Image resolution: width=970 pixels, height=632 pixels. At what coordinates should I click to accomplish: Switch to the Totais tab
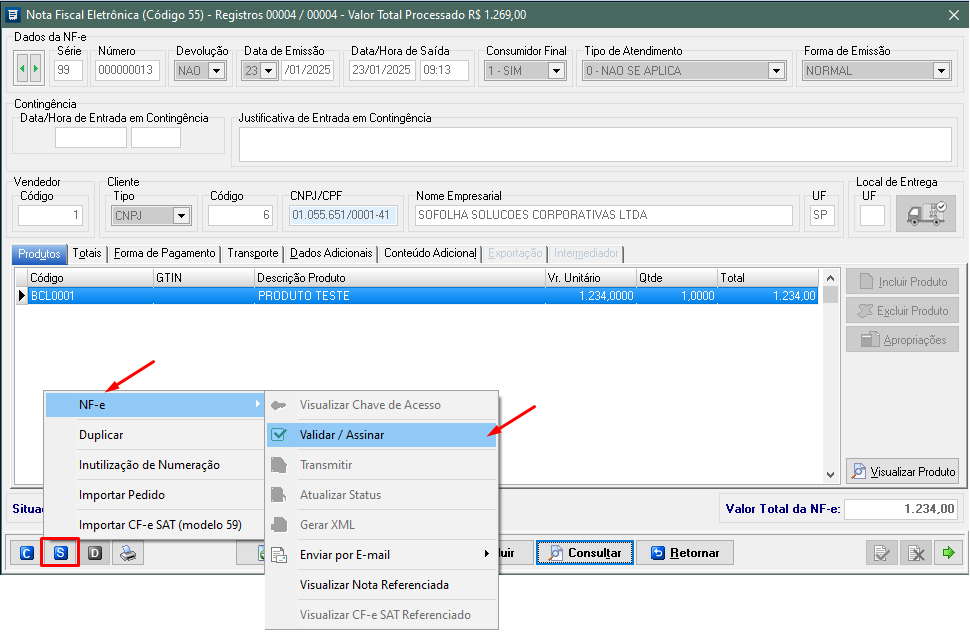[87, 253]
